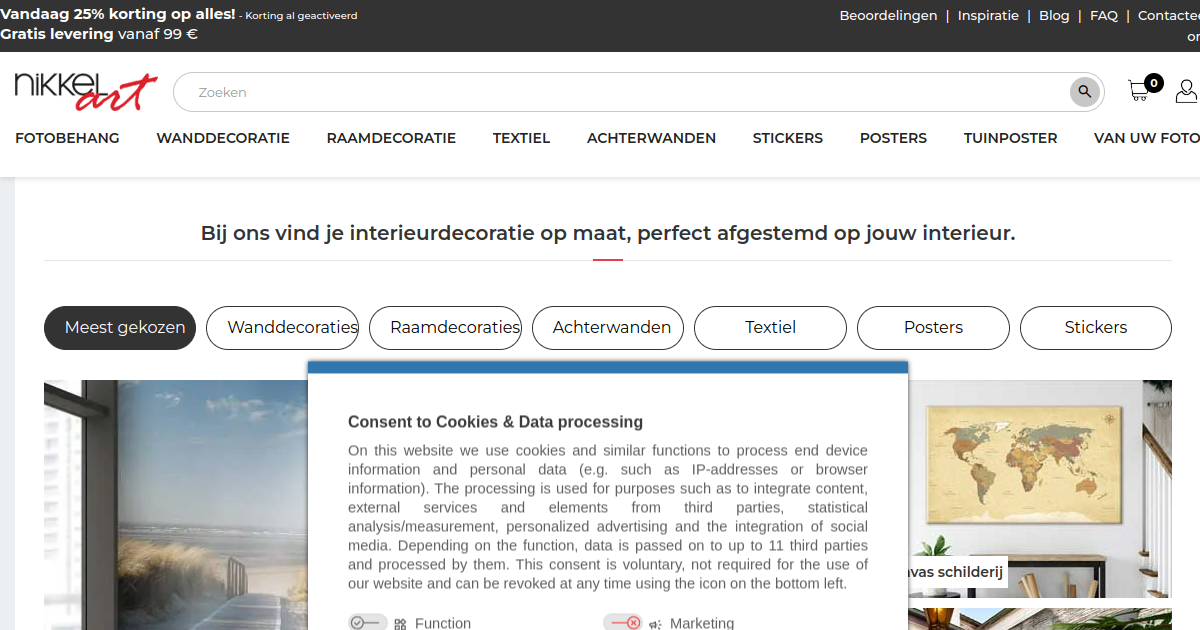The width and height of the screenshot is (1200, 630).
Task: Open the Posters navigation menu
Action: [893, 138]
